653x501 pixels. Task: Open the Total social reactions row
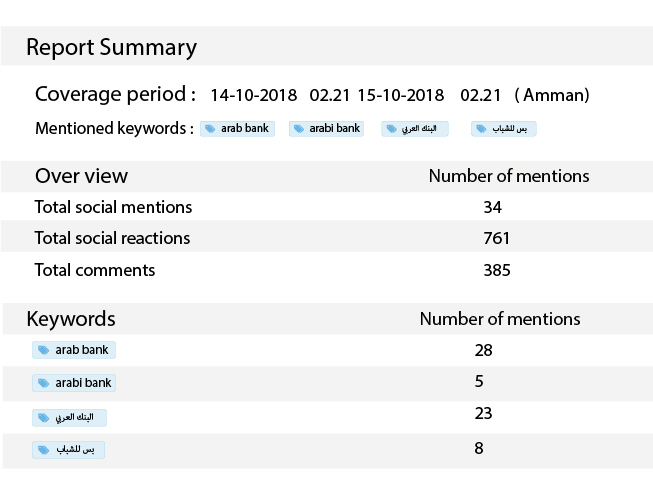pyautogui.click(x=112, y=238)
